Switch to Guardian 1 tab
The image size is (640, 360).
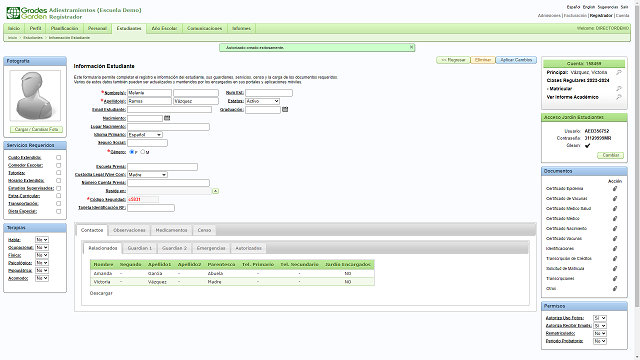140,248
